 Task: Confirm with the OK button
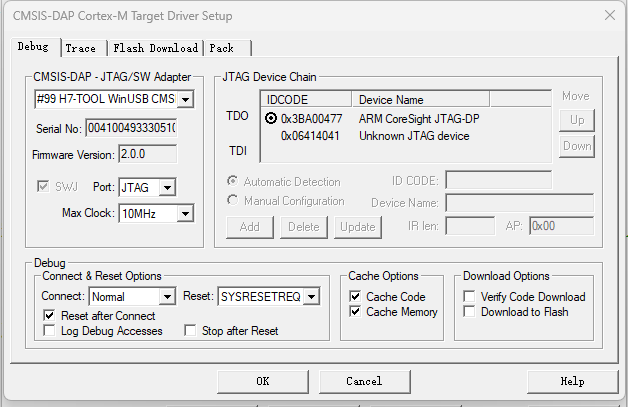(x=263, y=381)
